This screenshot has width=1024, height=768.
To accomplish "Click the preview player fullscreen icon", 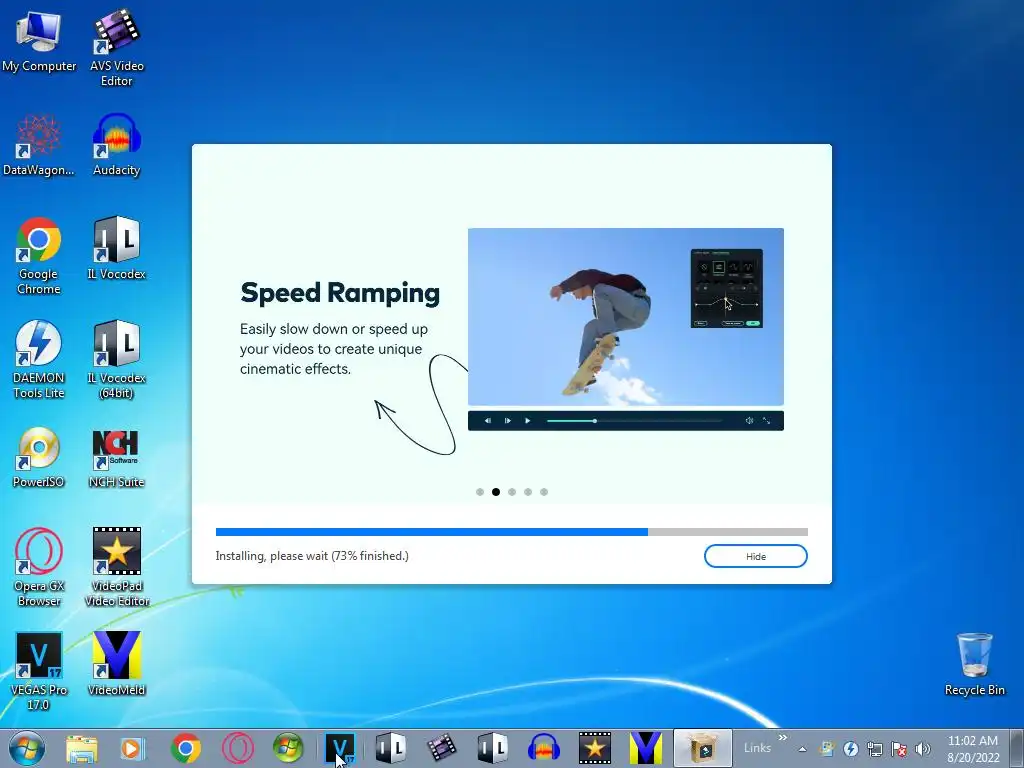I will [x=767, y=421].
